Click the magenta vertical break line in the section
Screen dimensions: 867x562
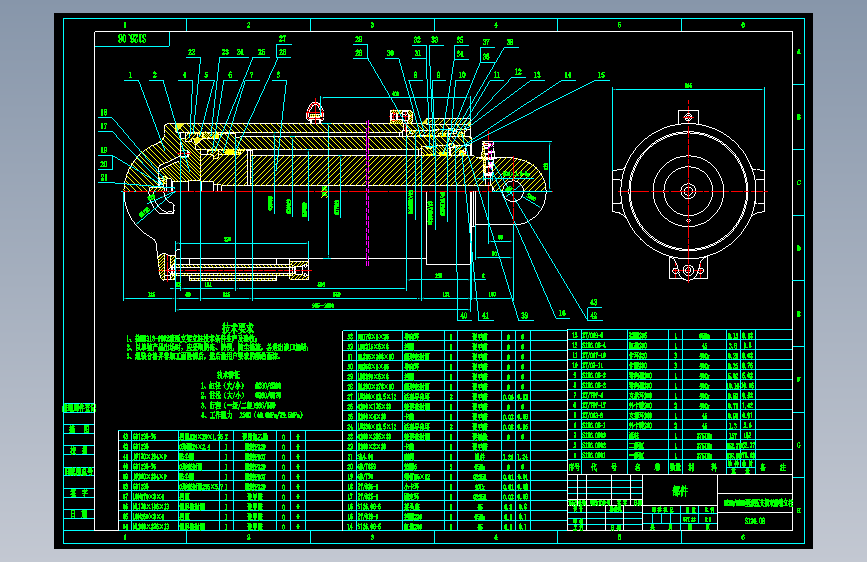pos(368,194)
